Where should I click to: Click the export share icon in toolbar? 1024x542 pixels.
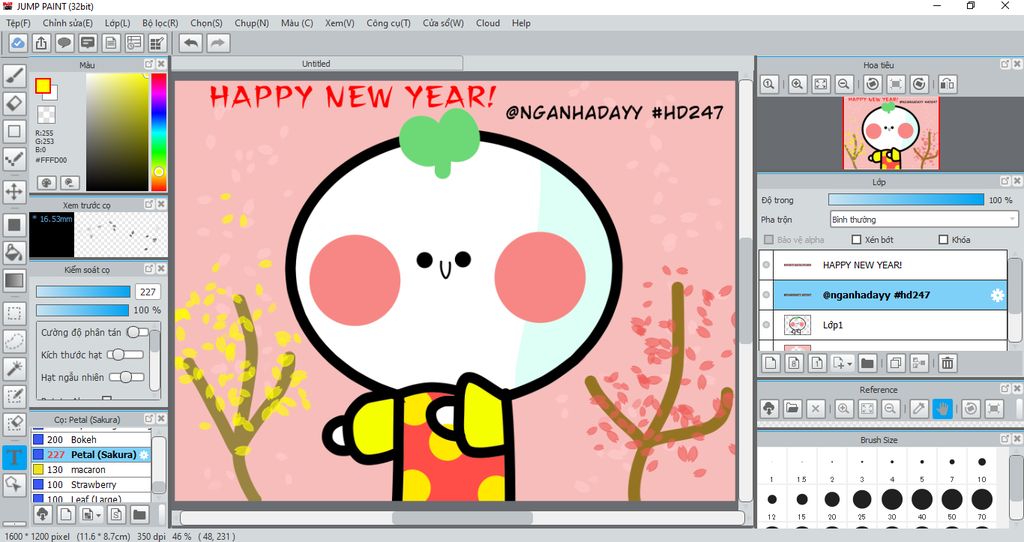pos(41,43)
